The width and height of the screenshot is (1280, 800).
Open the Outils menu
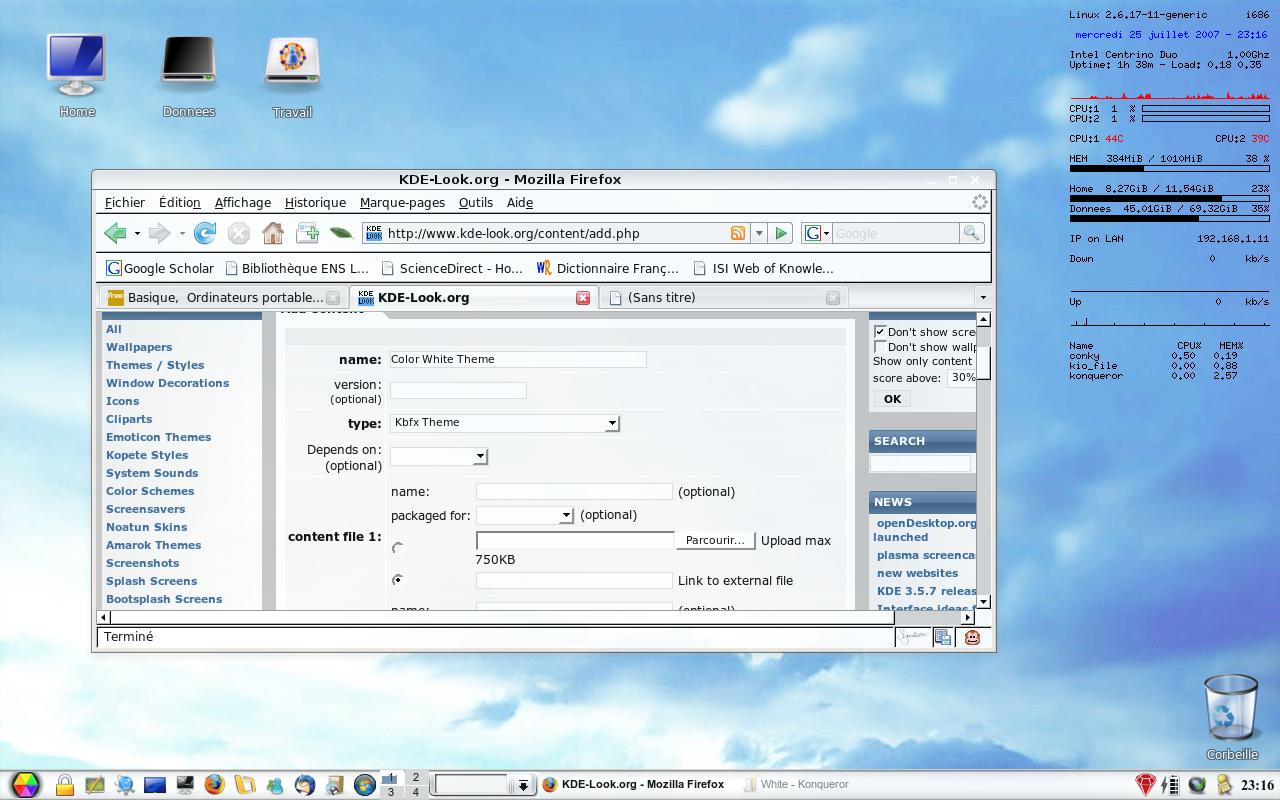coord(475,202)
